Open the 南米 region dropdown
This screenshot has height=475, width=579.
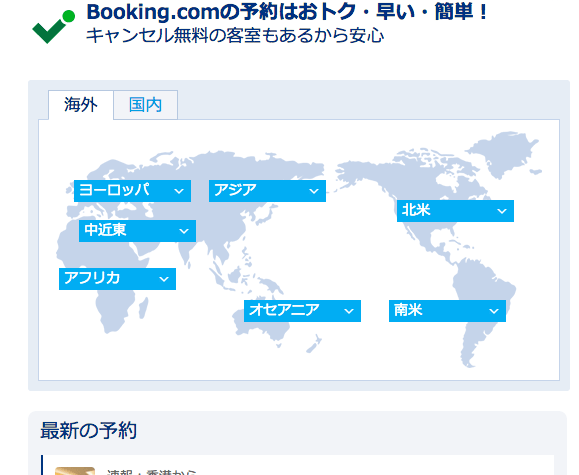447,311
